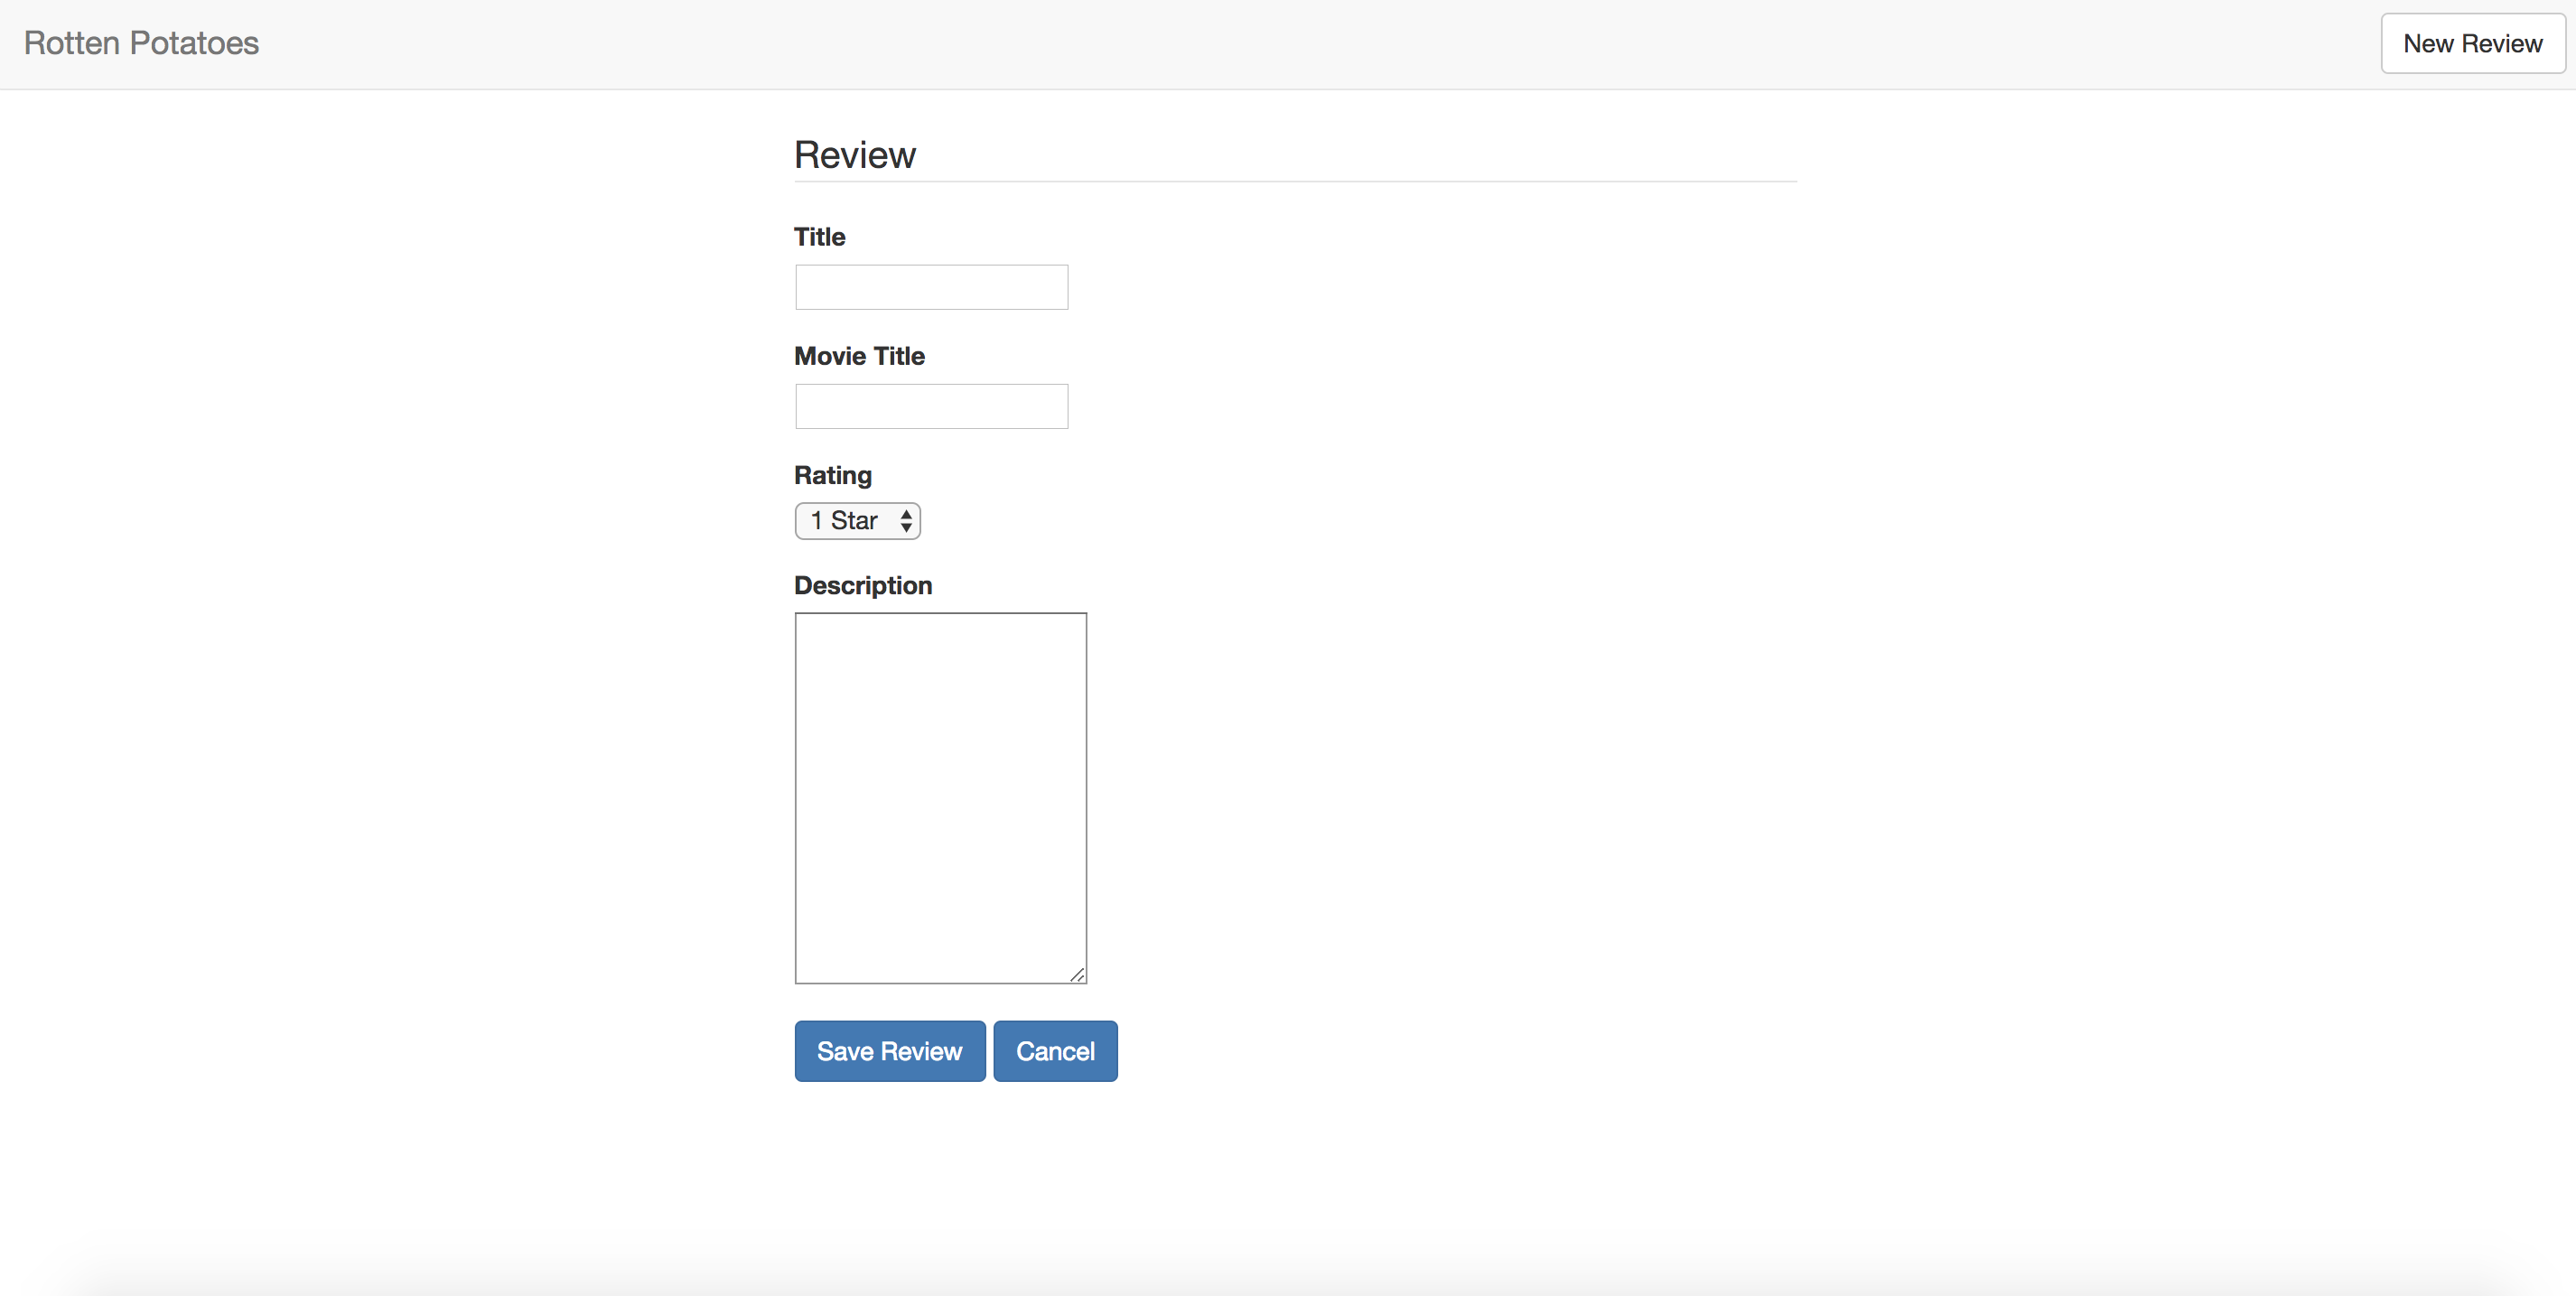Click the dropdown stepper arrows on Rating

pos(905,520)
